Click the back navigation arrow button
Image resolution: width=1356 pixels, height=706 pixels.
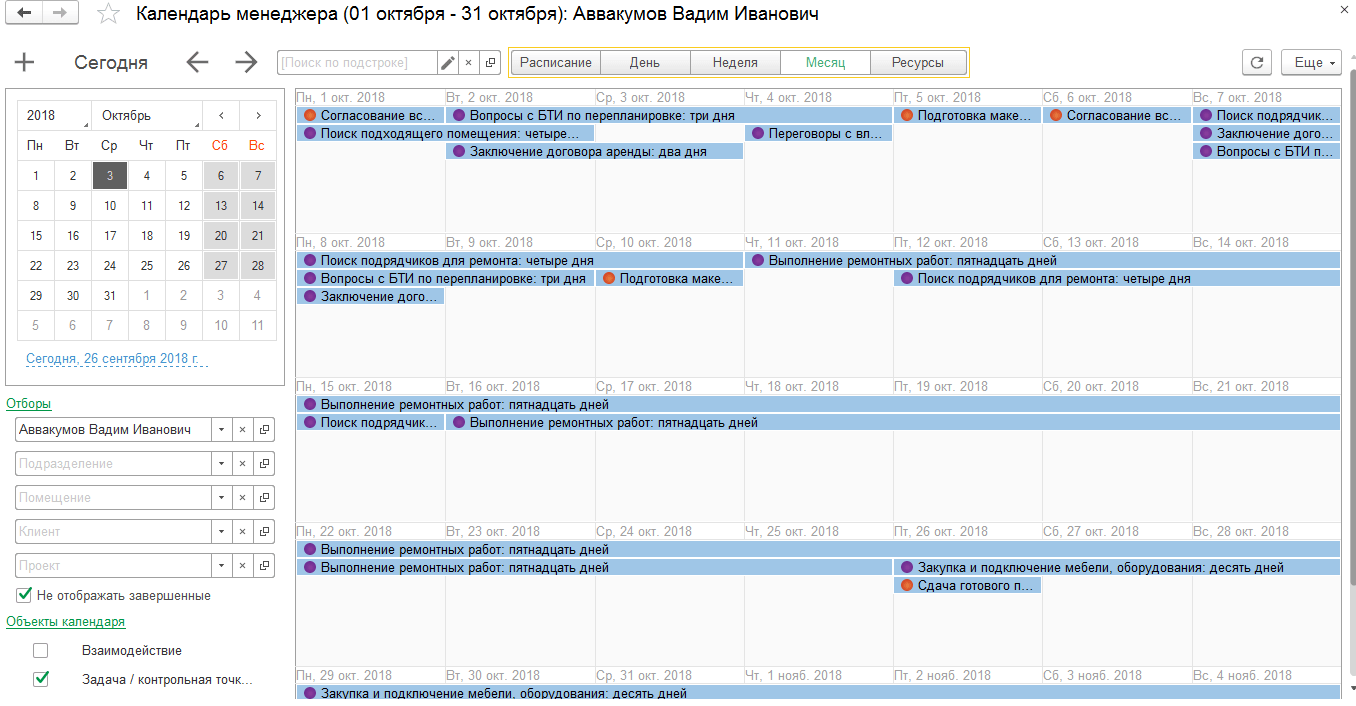pos(25,13)
